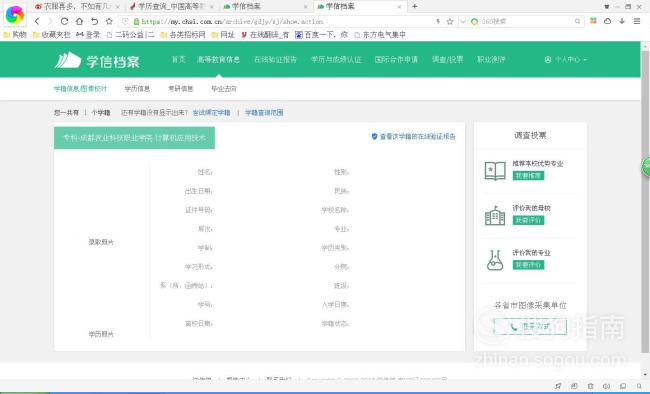Screen dimensions: 650x394
Task: Click button under 评价我的母校
Action: [x=528, y=220]
